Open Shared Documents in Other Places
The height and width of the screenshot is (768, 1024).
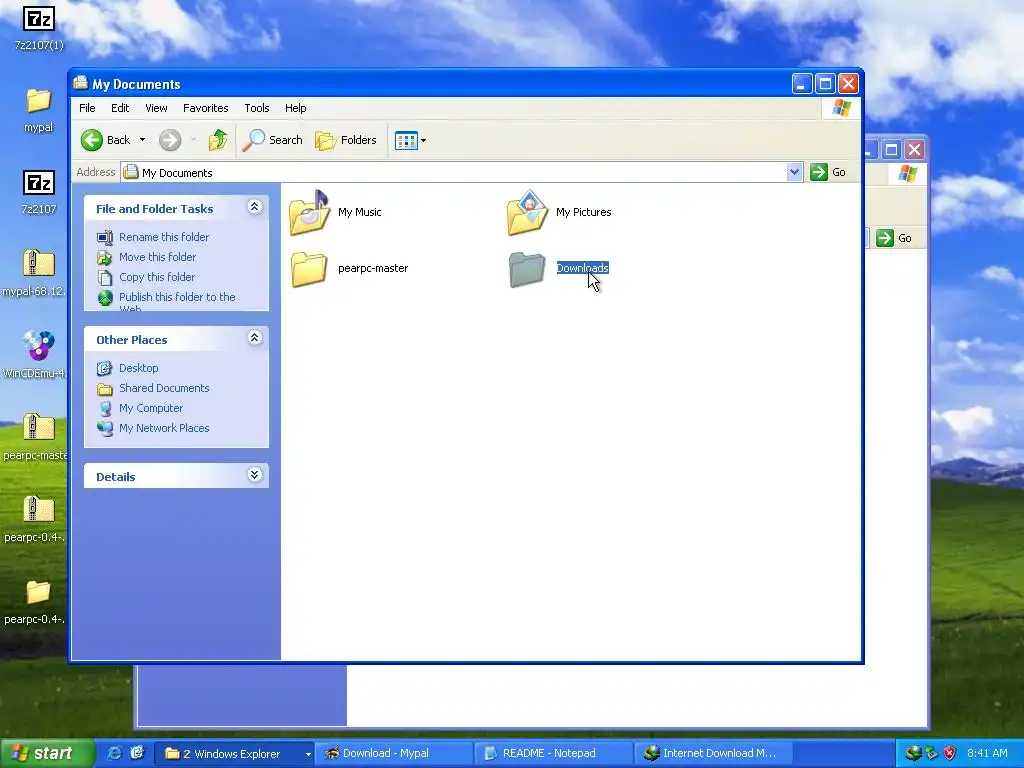coord(164,388)
